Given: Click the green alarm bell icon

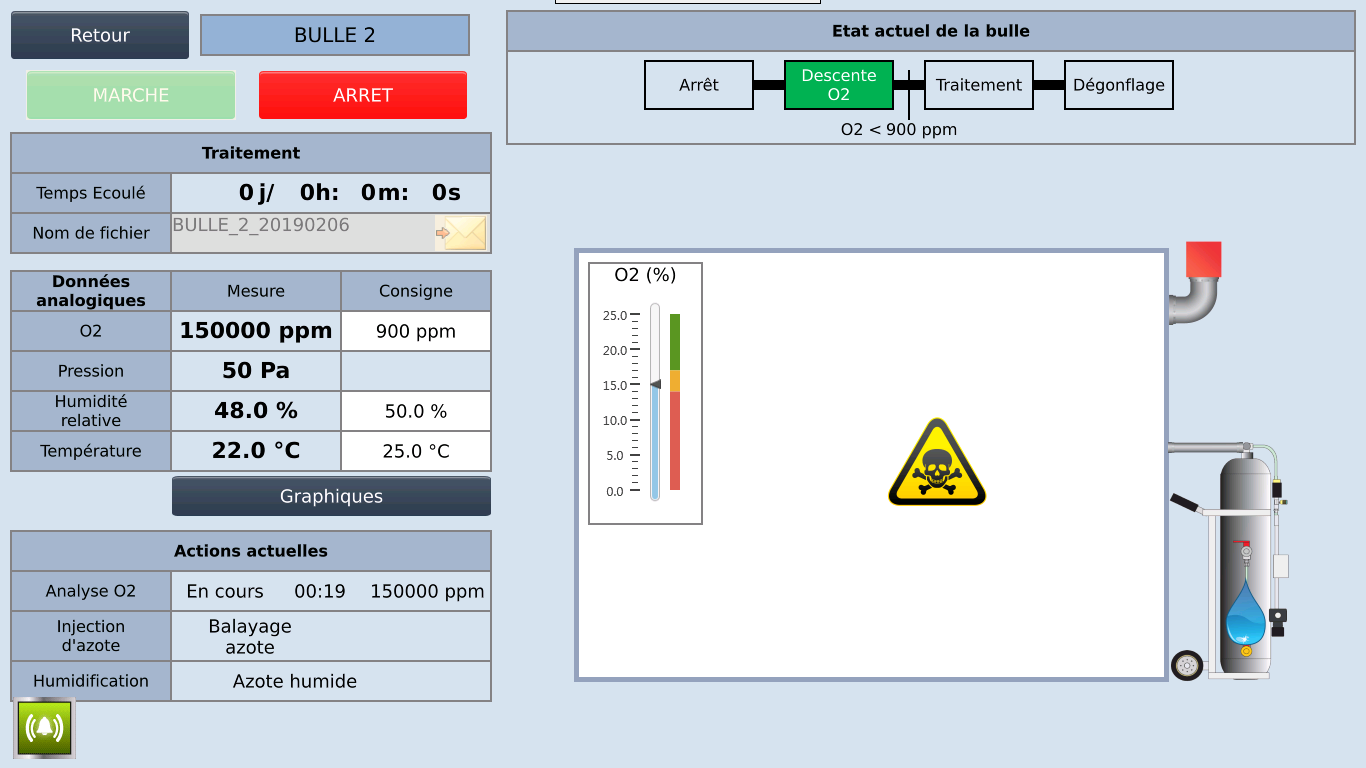Looking at the screenshot, I should (44, 728).
